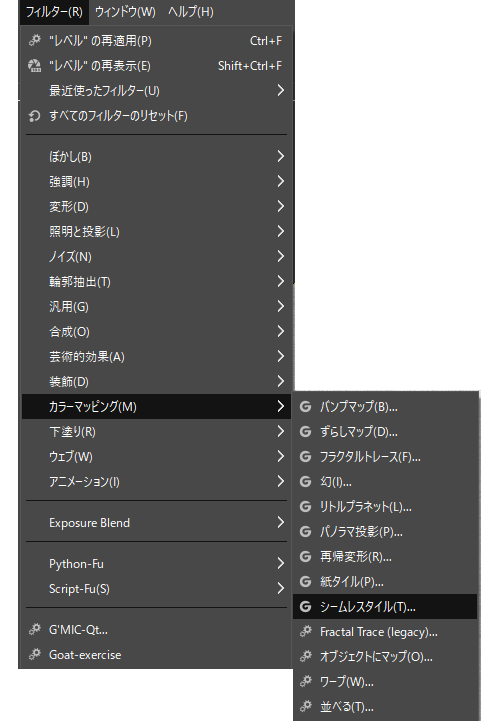Click the reshow "レベル" filter icon
Image resolution: width=500 pixels, height=721 pixels.
coord(34,66)
